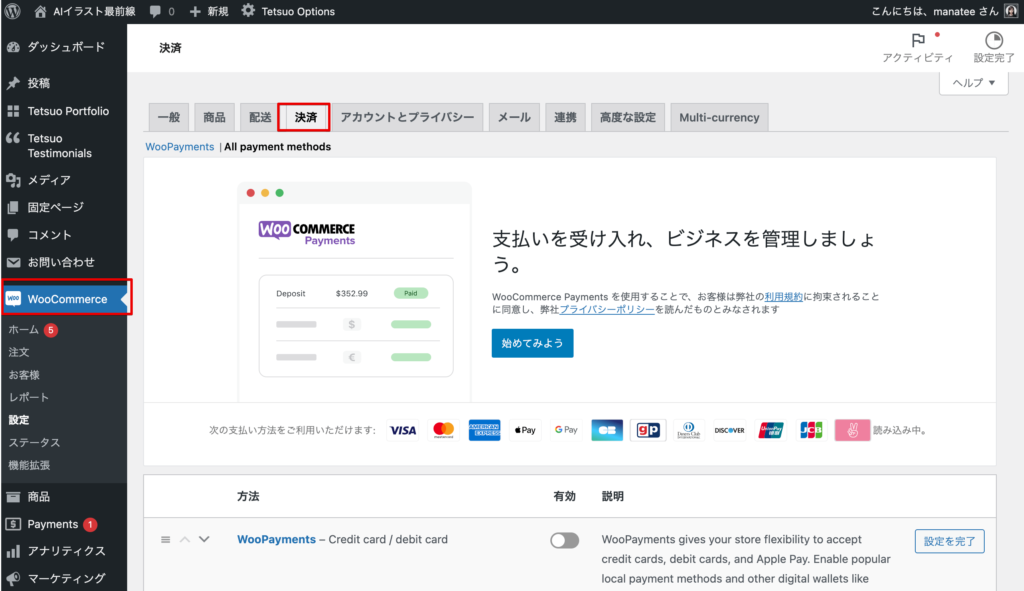Open the Activity flag icon
The image size is (1024, 591).
tap(917, 41)
